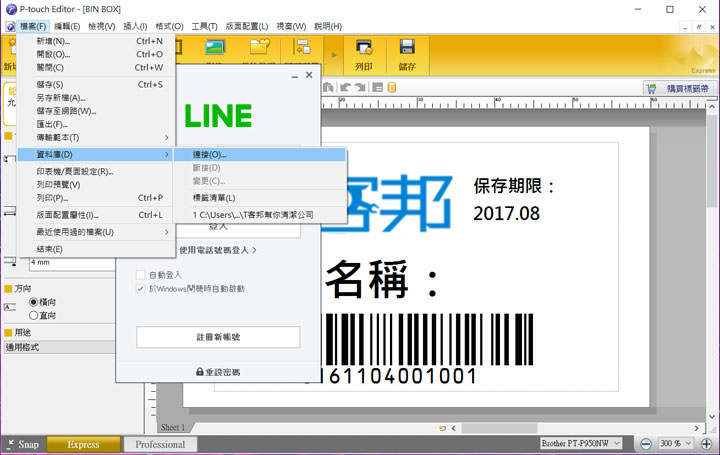Open the 格式(O) menu
The height and width of the screenshot is (455, 720).
tap(169, 26)
